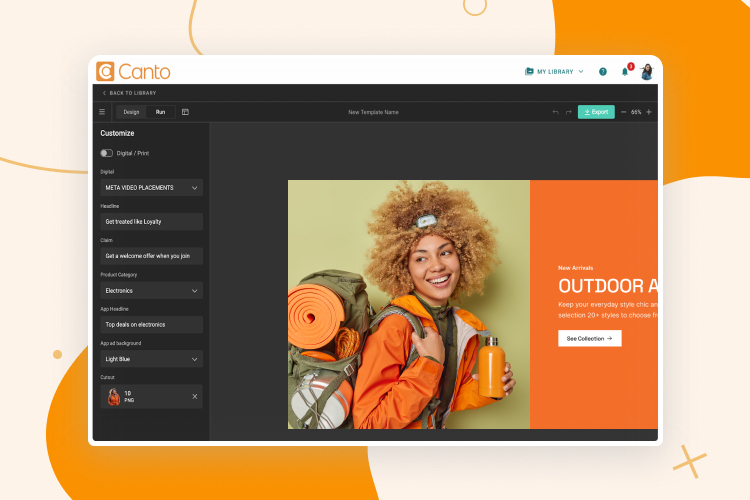
Task: Edit the New Template Name title
Action: (x=373, y=112)
